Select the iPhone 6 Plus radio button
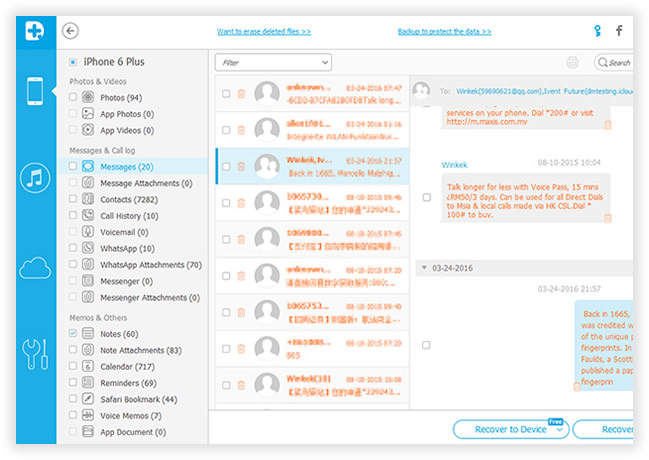649x460 pixels. point(73,62)
